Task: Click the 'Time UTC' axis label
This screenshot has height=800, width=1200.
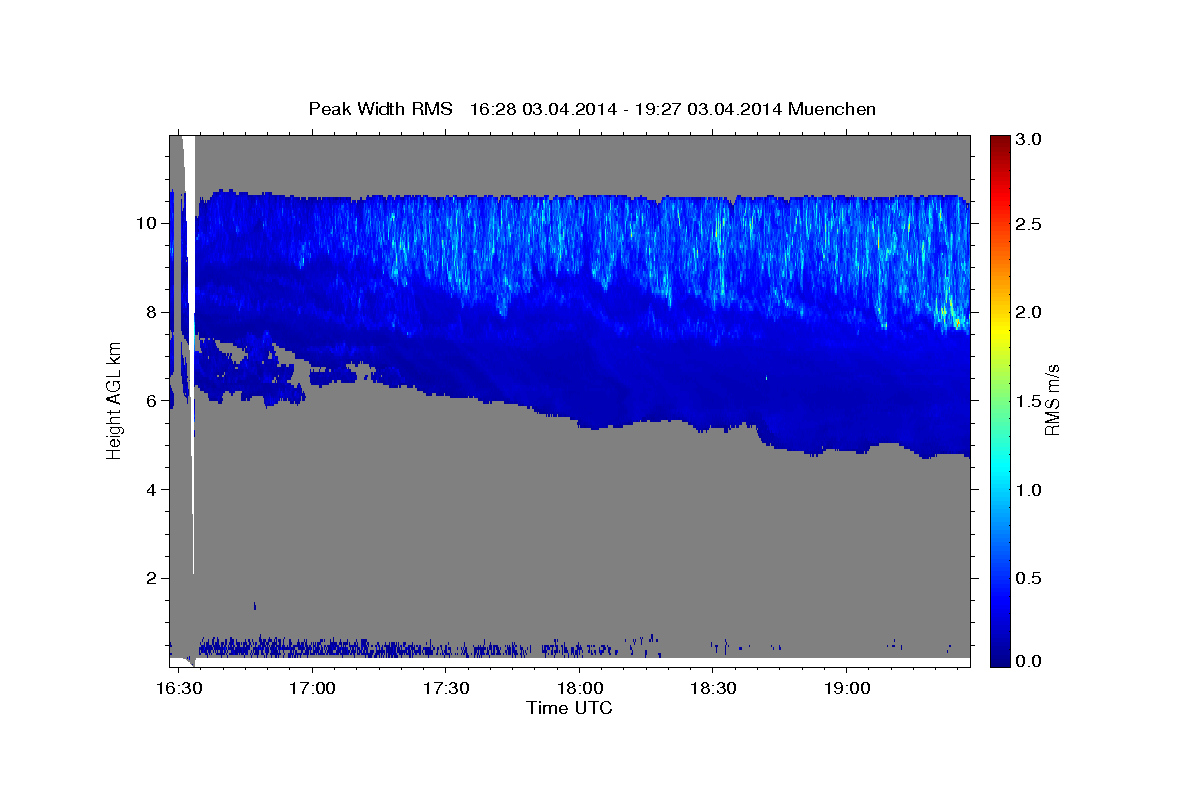Action: click(x=569, y=708)
